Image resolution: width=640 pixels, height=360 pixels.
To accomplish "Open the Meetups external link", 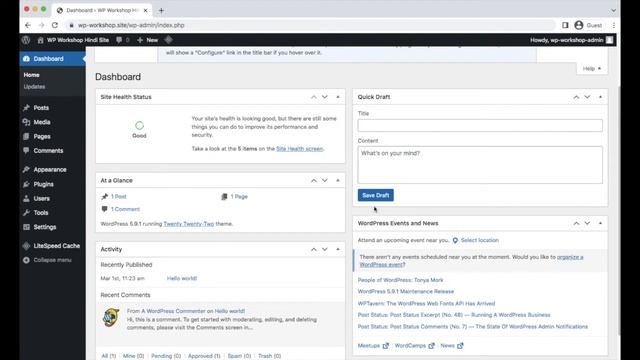I will (373, 346).
